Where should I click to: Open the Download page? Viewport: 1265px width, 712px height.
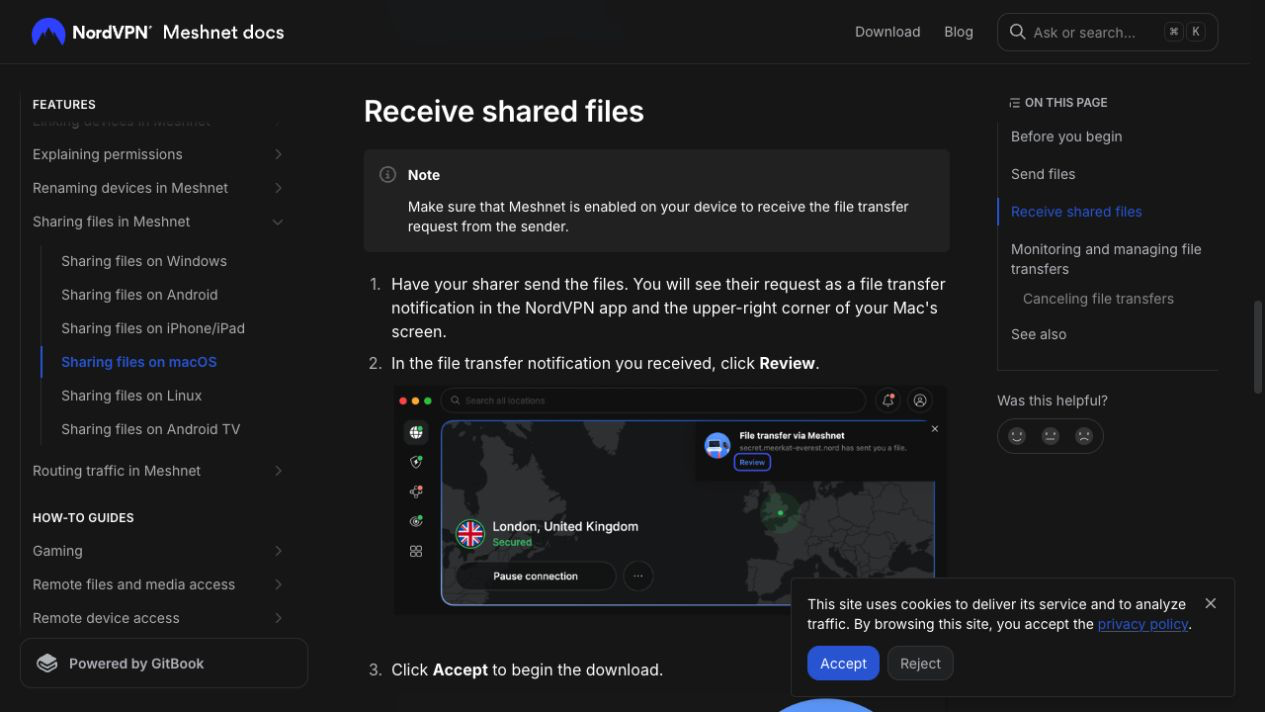(887, 32)
